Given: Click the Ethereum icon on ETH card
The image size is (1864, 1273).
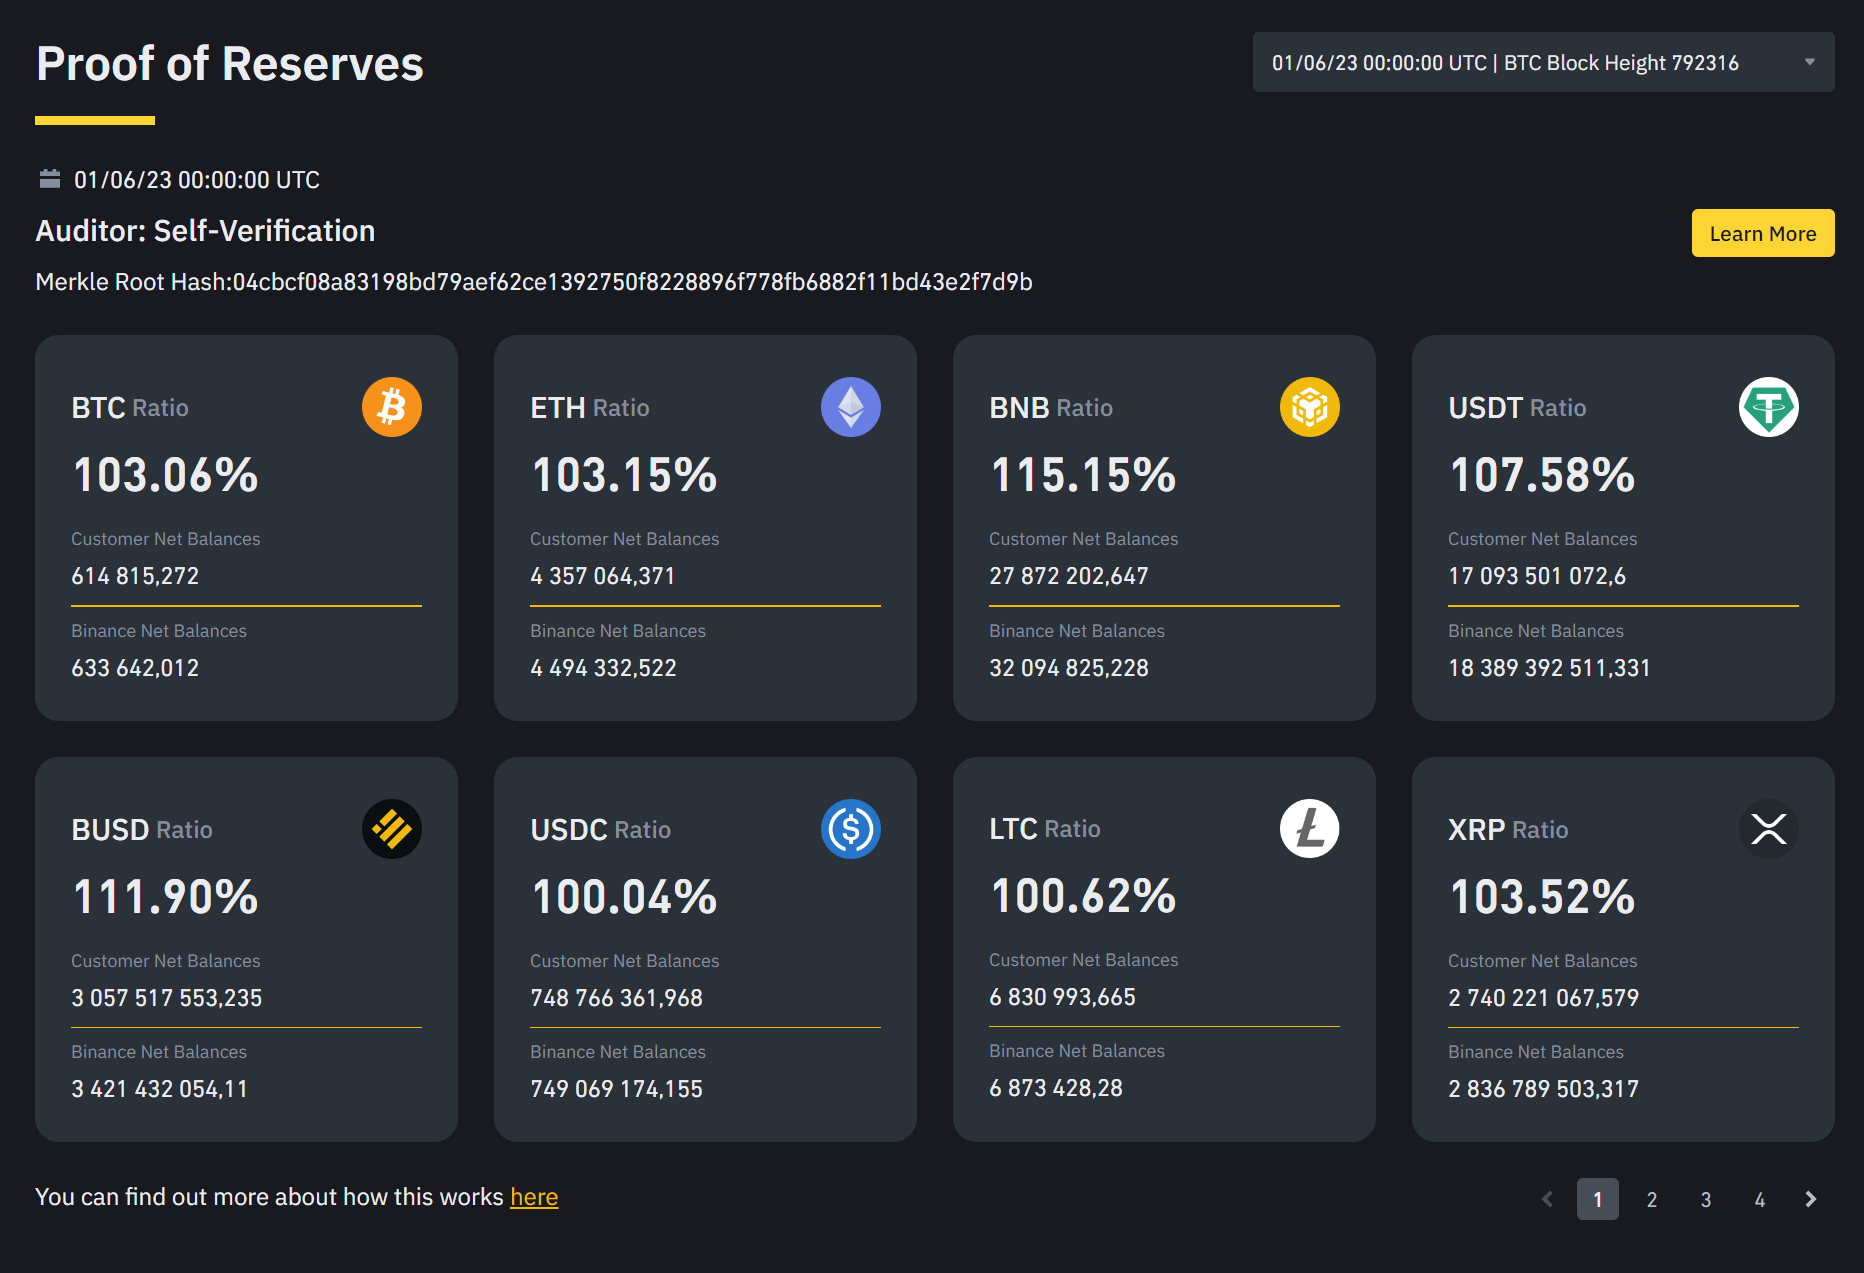Looking at the screenshot, I should coord(850,407).
